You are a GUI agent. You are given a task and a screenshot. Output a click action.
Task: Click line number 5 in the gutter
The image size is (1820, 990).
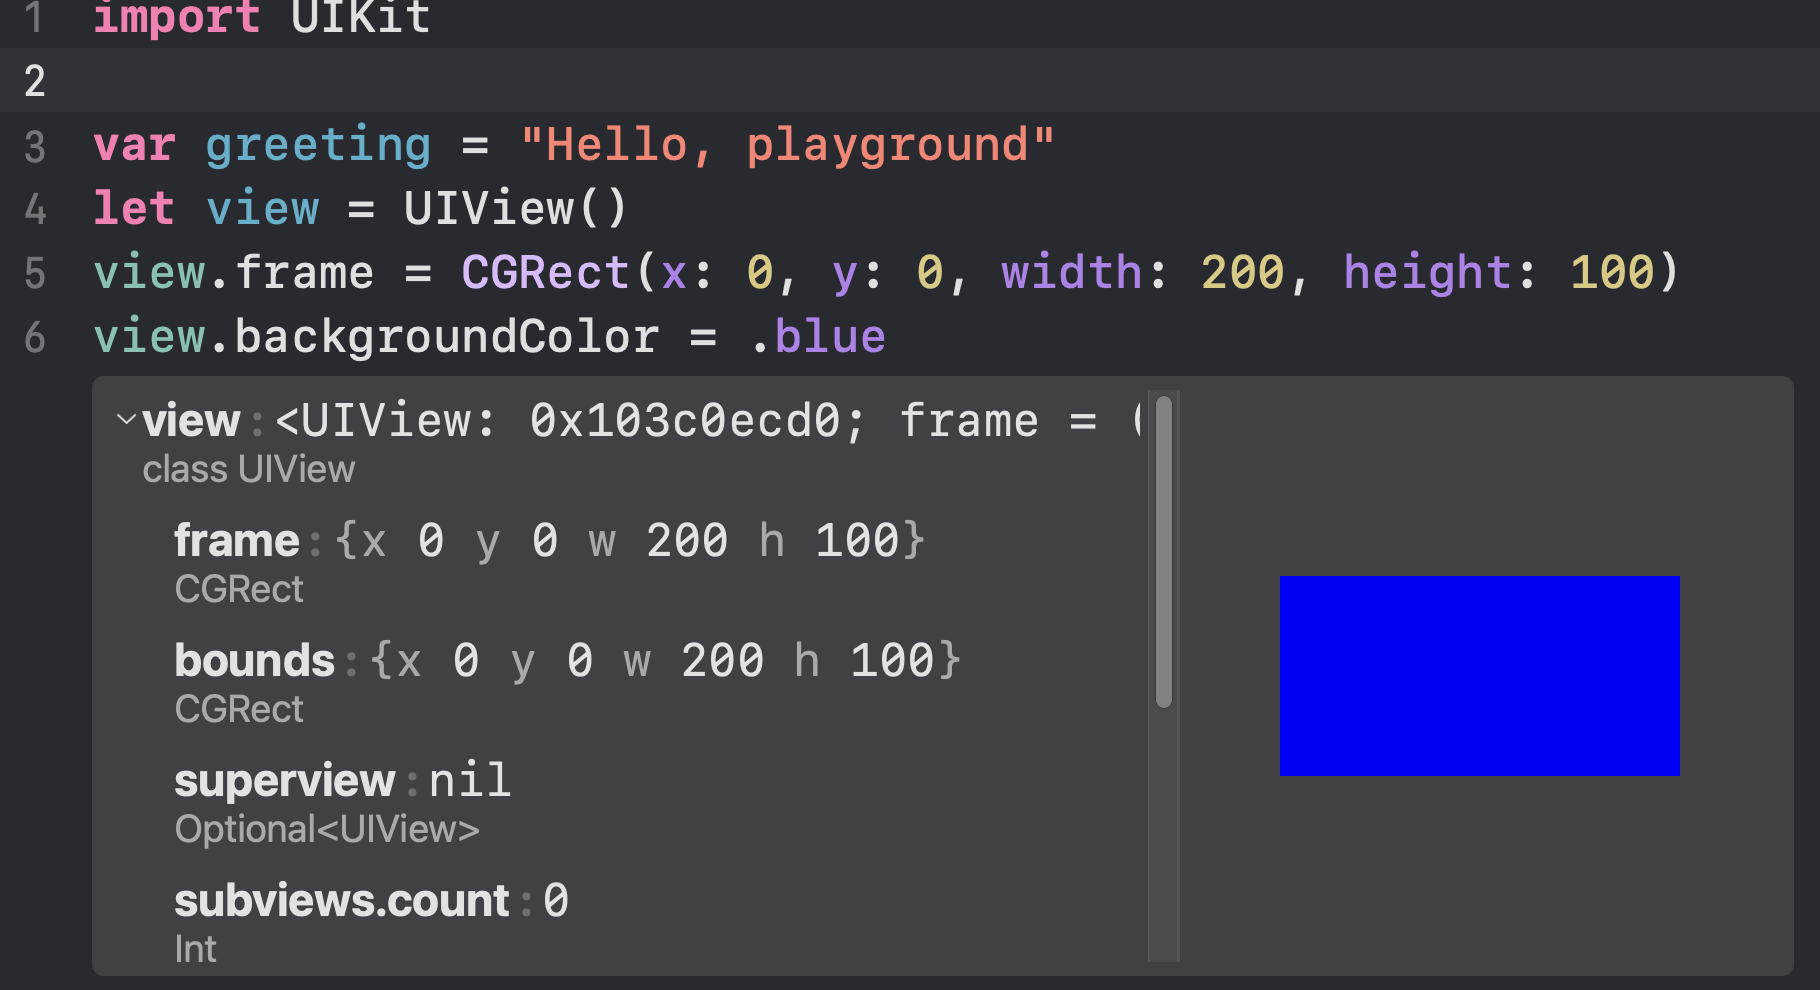[35, 273]
